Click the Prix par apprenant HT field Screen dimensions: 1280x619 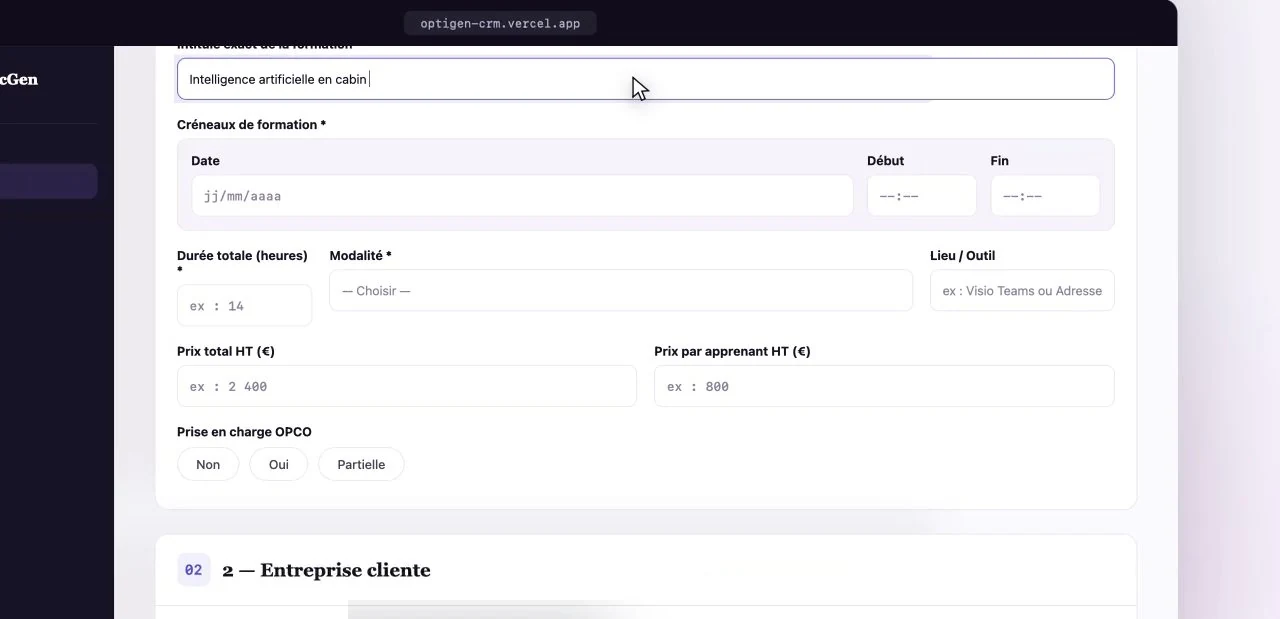click(884, 386)
